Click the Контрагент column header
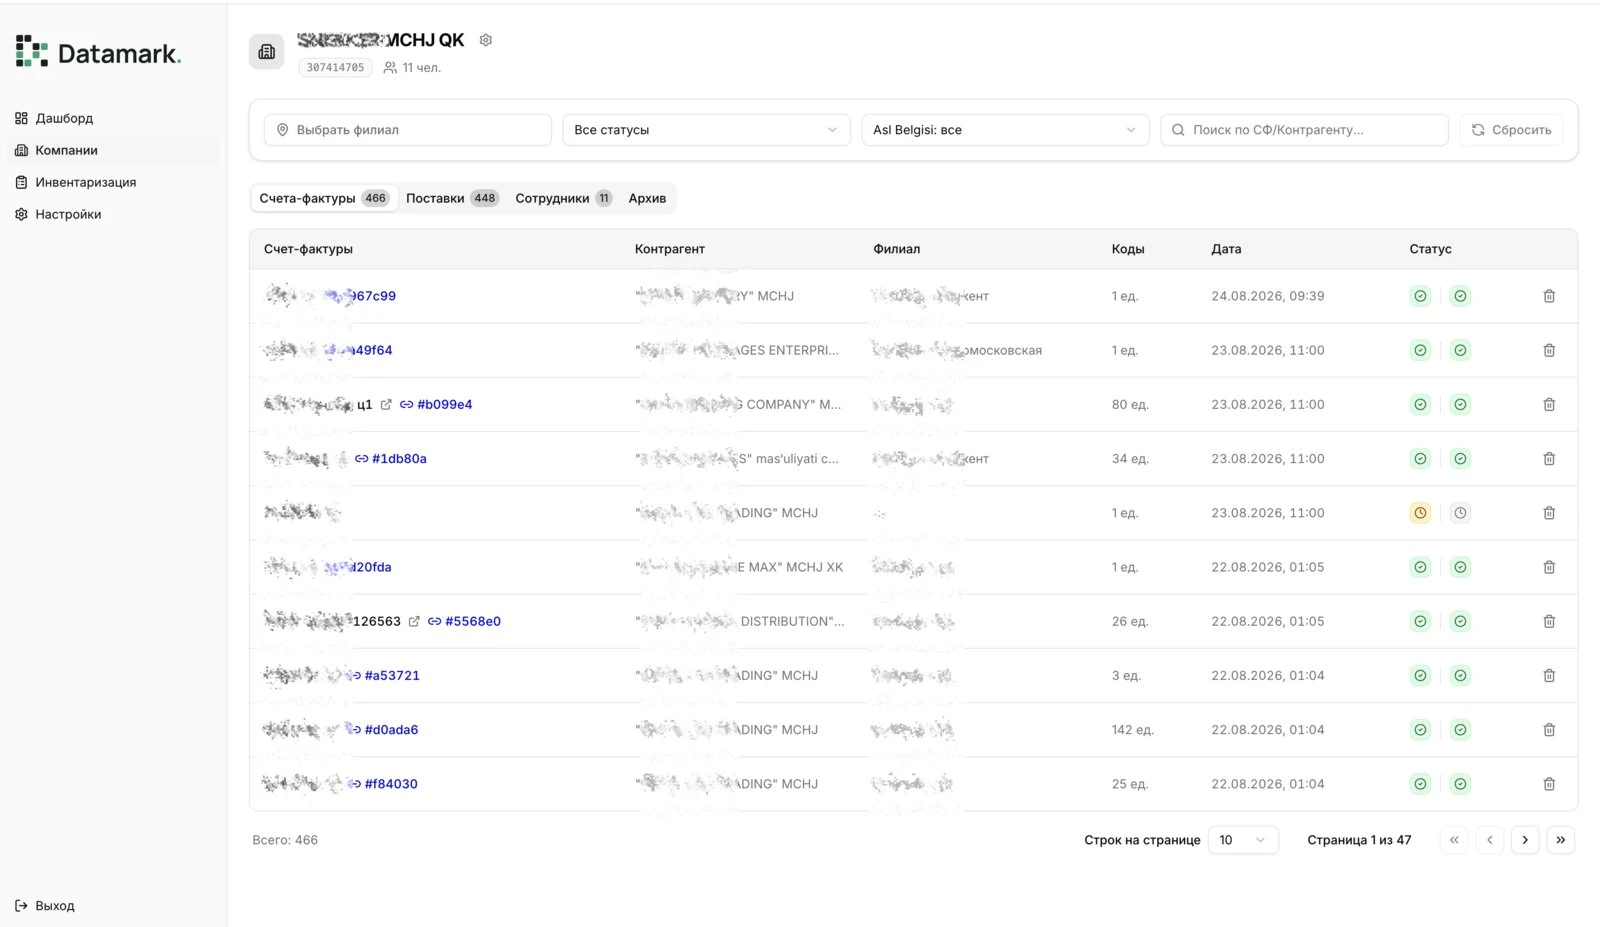1600x927 pixels. 670,249
